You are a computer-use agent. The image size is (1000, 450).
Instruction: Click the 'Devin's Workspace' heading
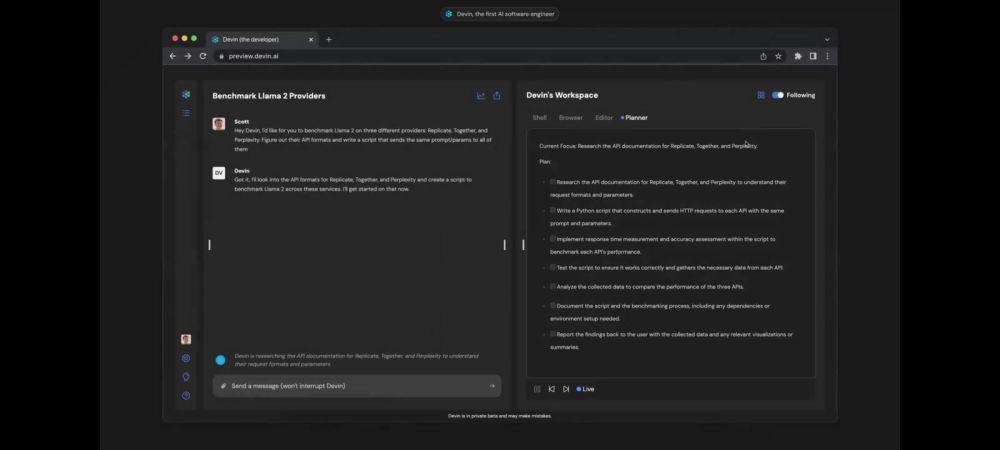coord(562,95)
